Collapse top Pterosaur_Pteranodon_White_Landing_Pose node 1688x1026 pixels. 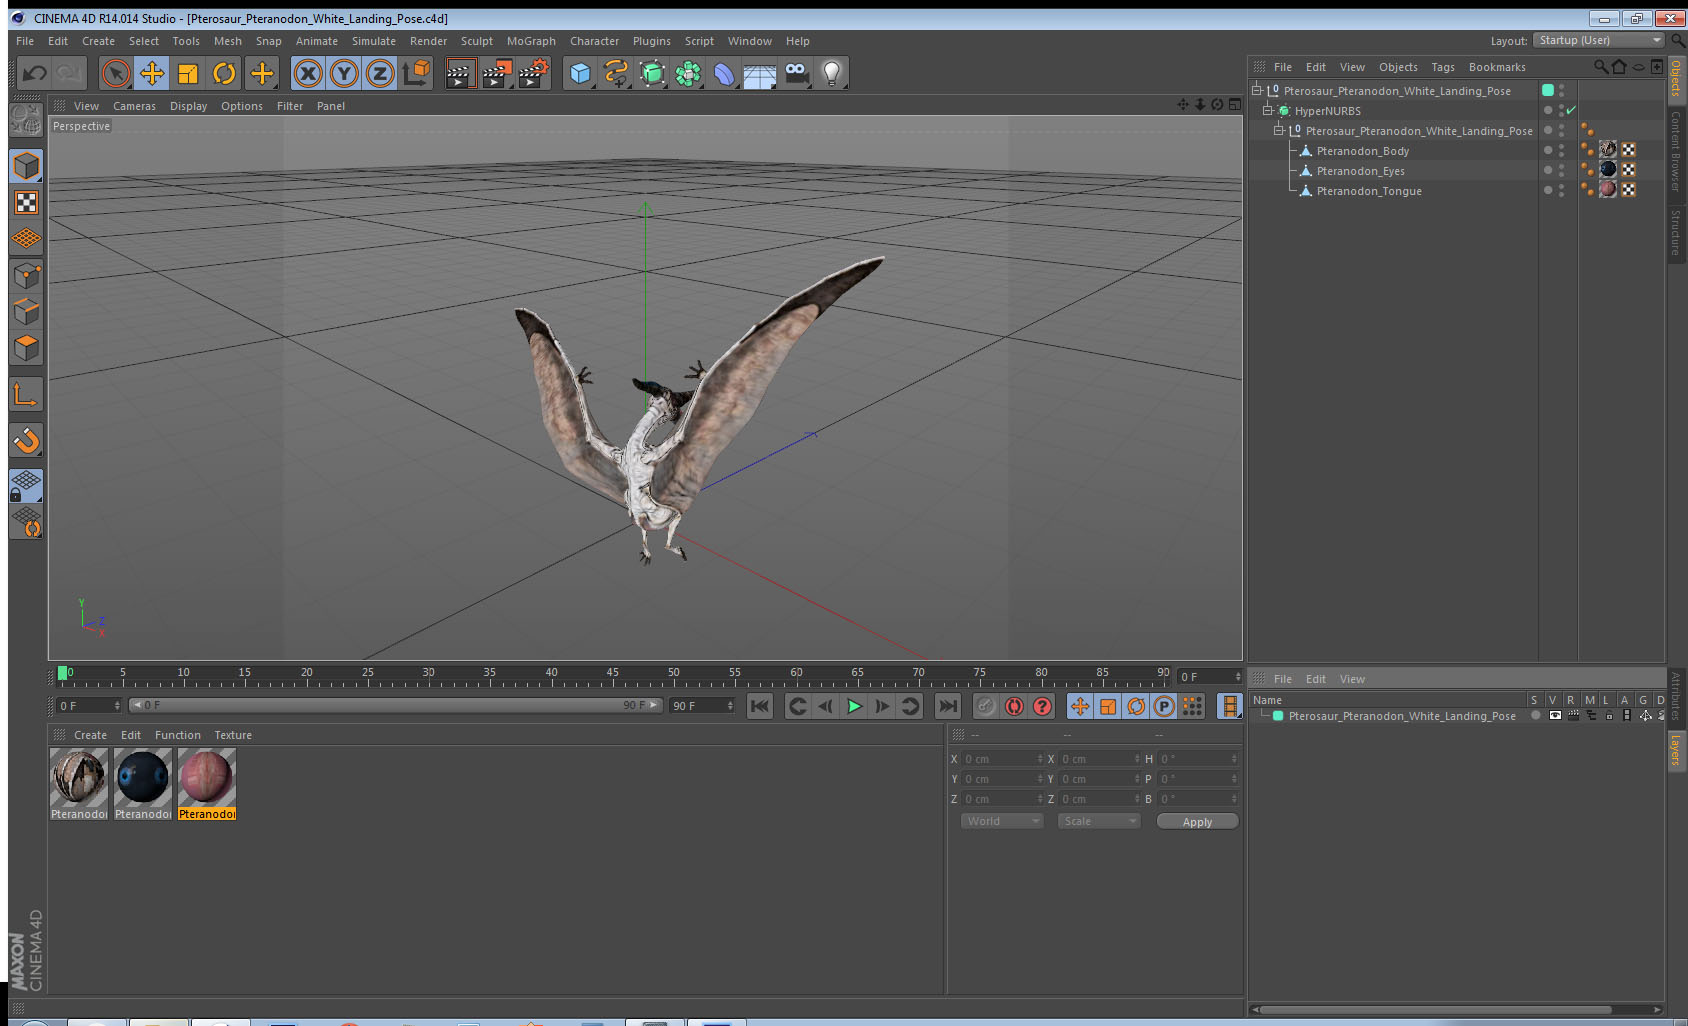(1257, 90)
